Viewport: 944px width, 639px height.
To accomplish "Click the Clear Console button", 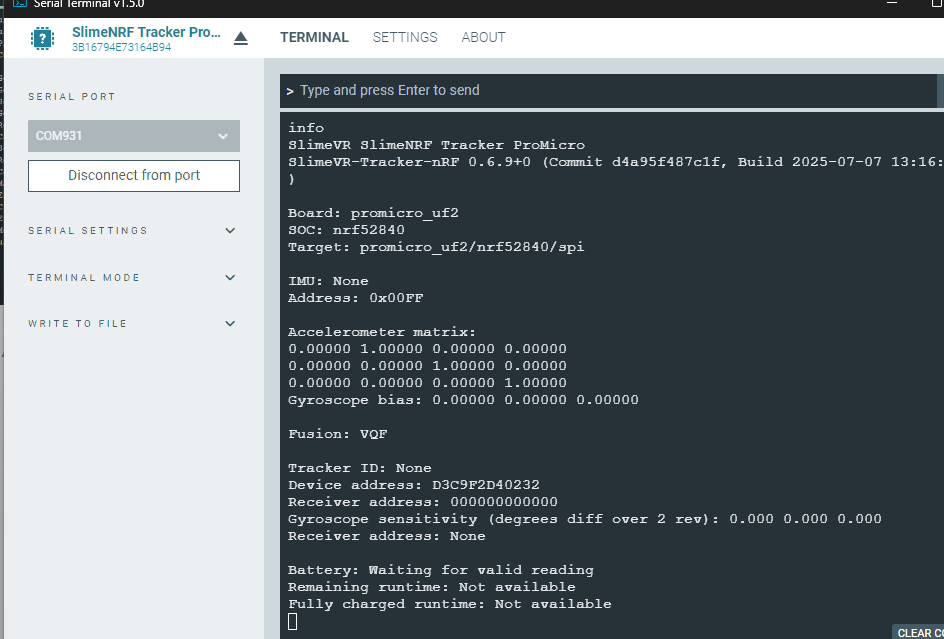I will (919, 632).
